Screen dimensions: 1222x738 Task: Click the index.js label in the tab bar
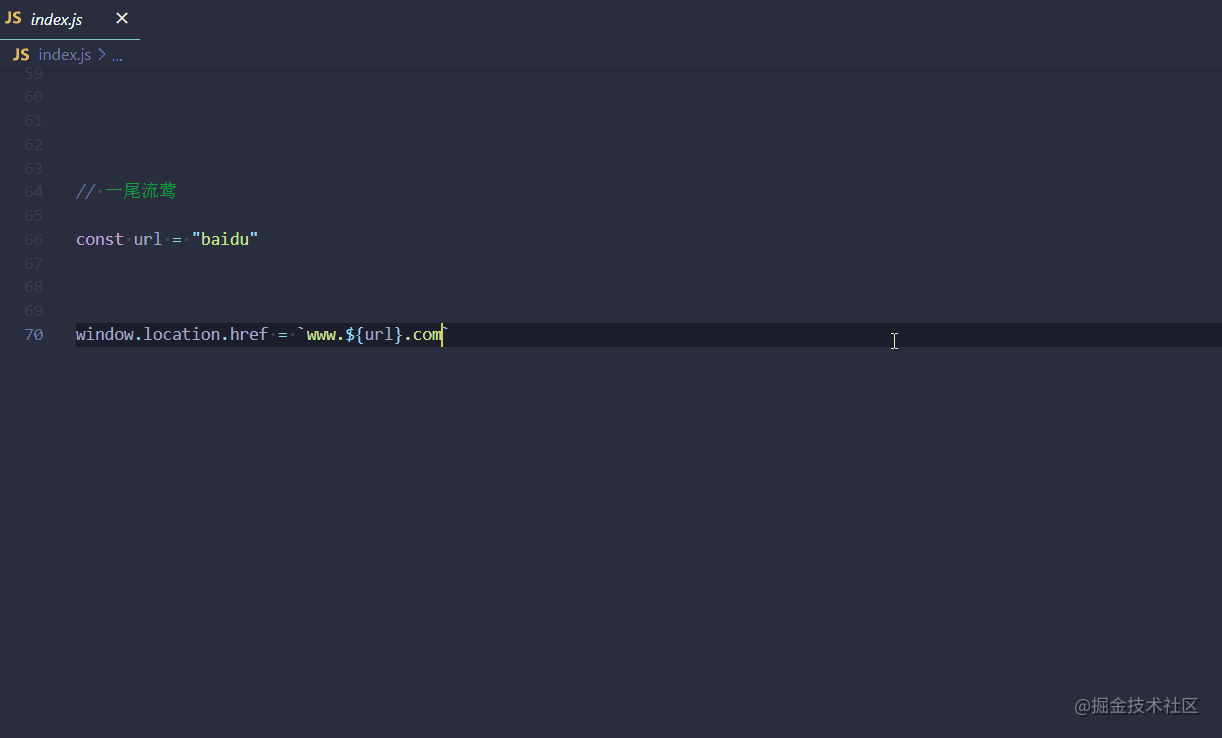[x=55, y=18]
